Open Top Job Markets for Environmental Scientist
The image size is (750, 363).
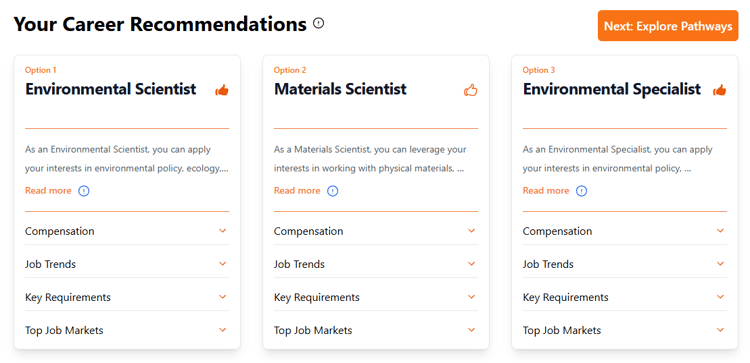pos(127,330)
